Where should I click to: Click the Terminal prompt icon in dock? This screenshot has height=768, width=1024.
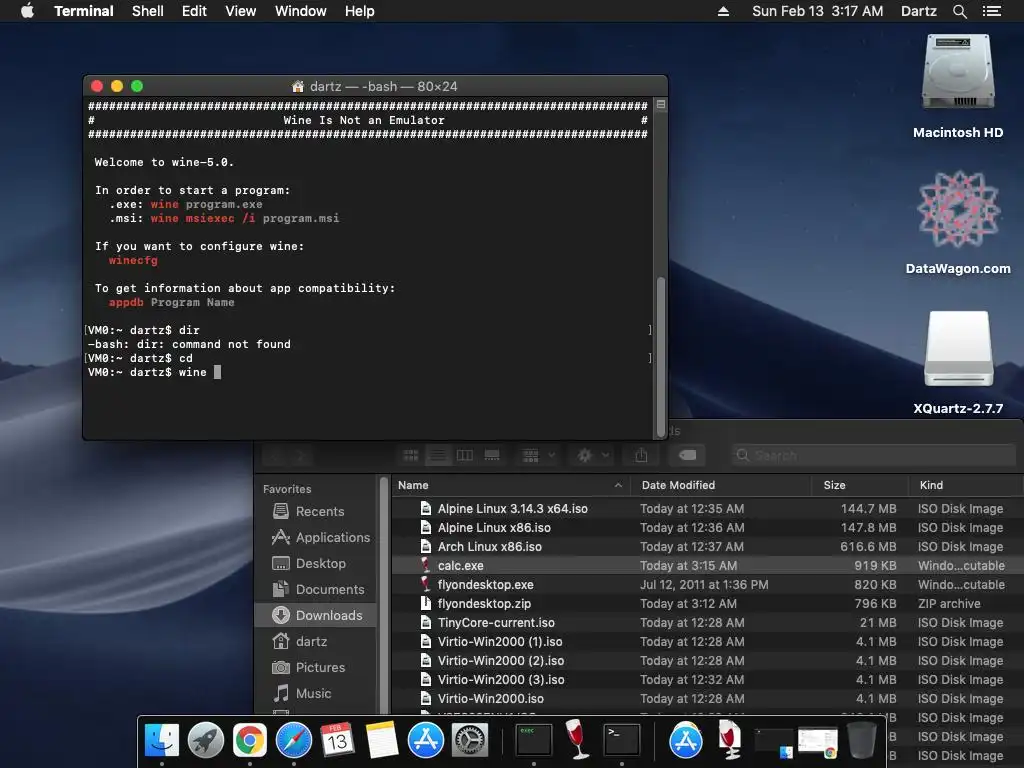click(621, 740)
